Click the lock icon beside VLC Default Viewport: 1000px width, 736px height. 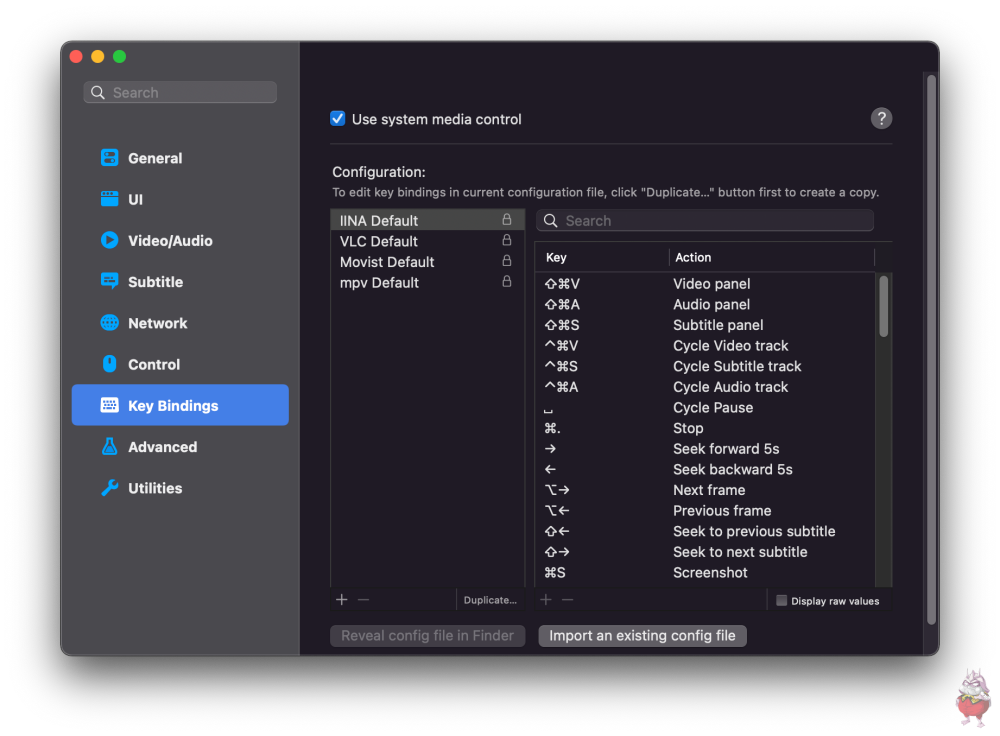[x=506, y=240]
